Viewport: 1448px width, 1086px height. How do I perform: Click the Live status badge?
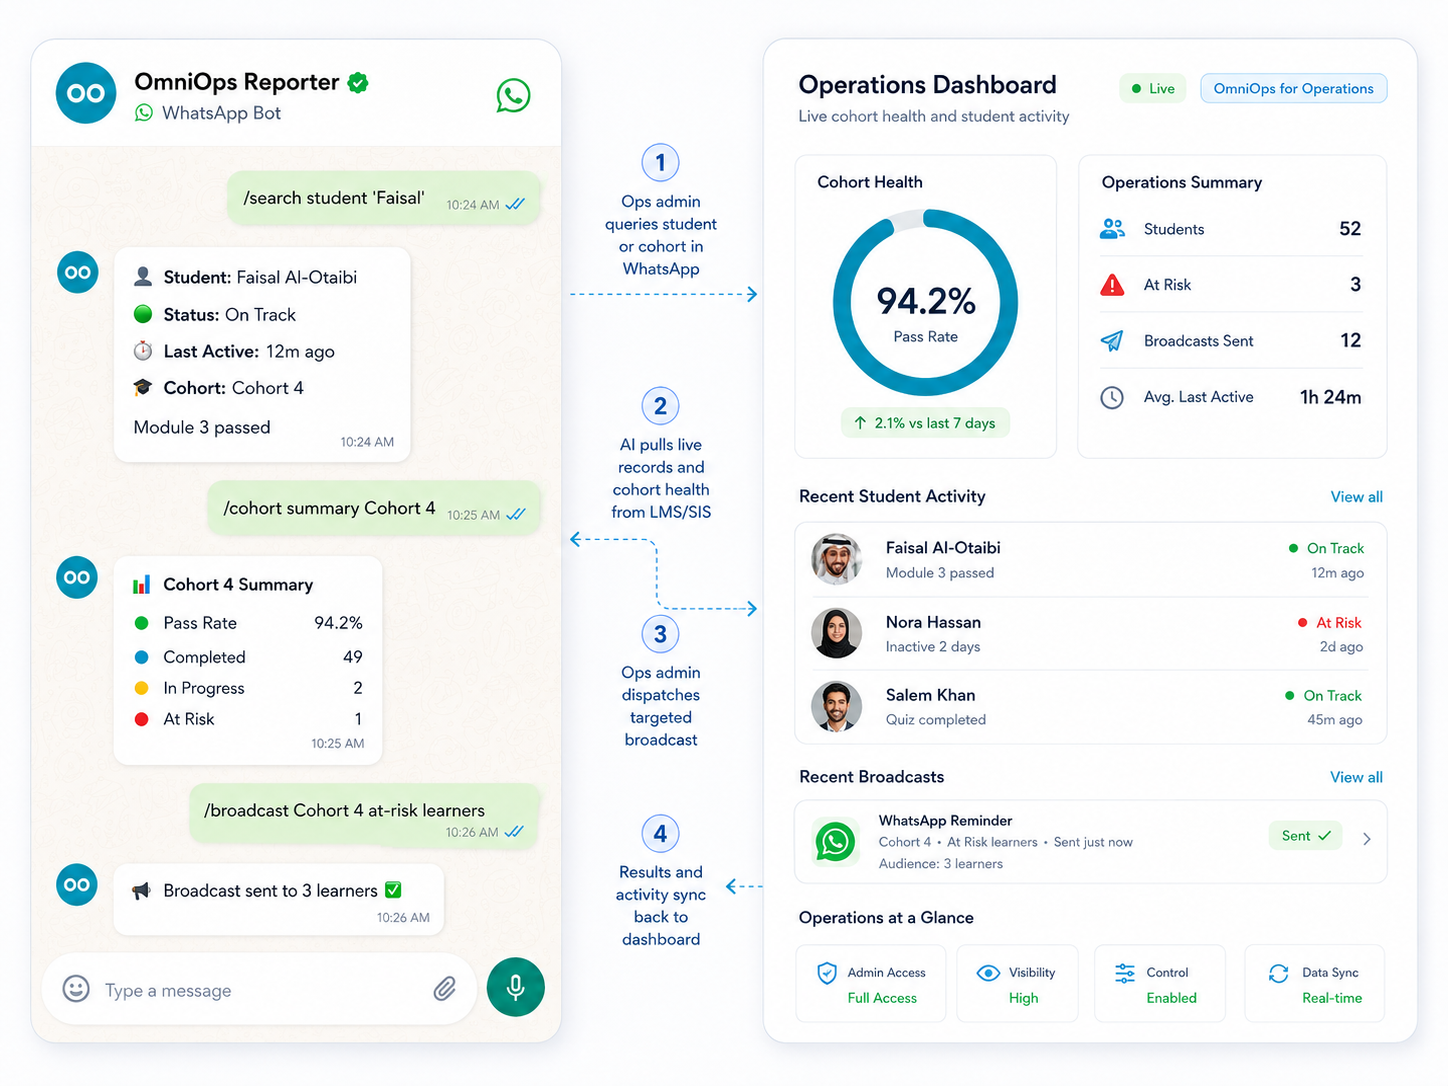pos(1153,88)
